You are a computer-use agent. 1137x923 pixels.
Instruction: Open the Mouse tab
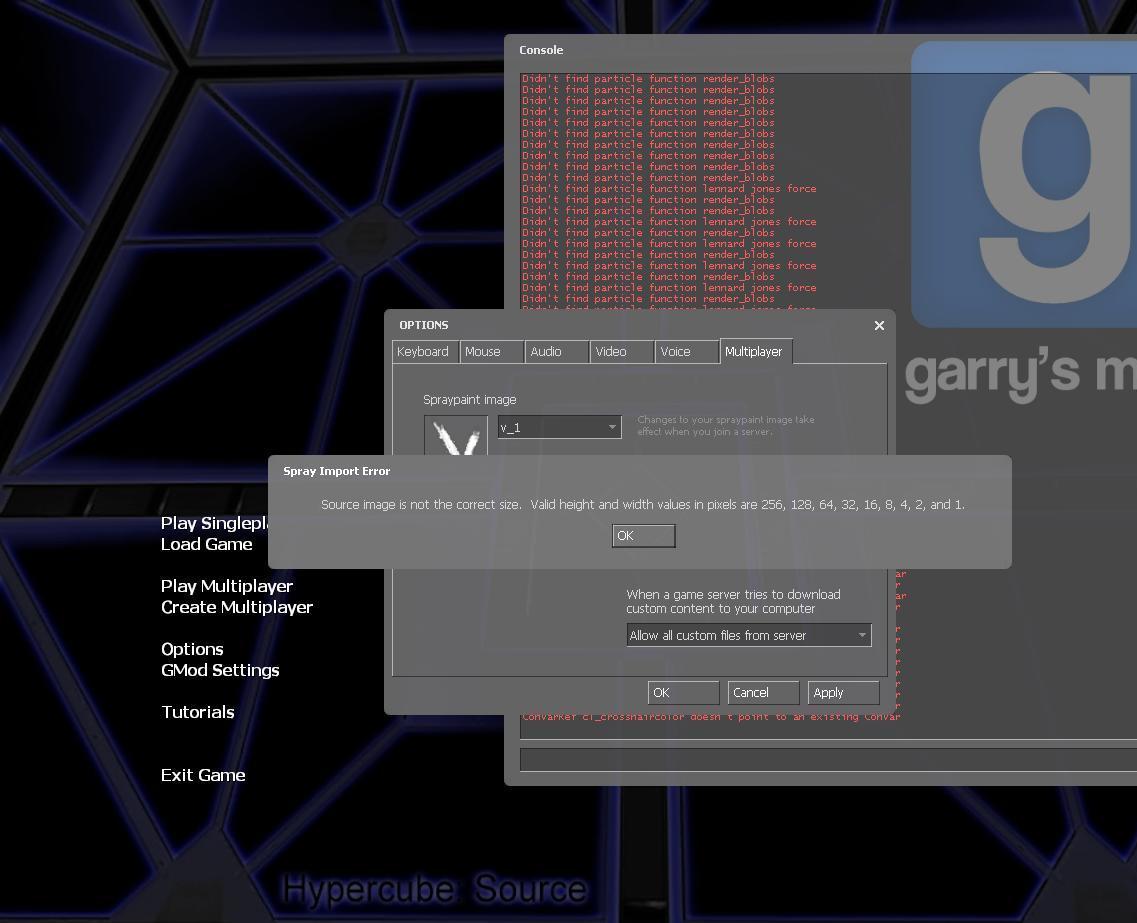point(491,352)
